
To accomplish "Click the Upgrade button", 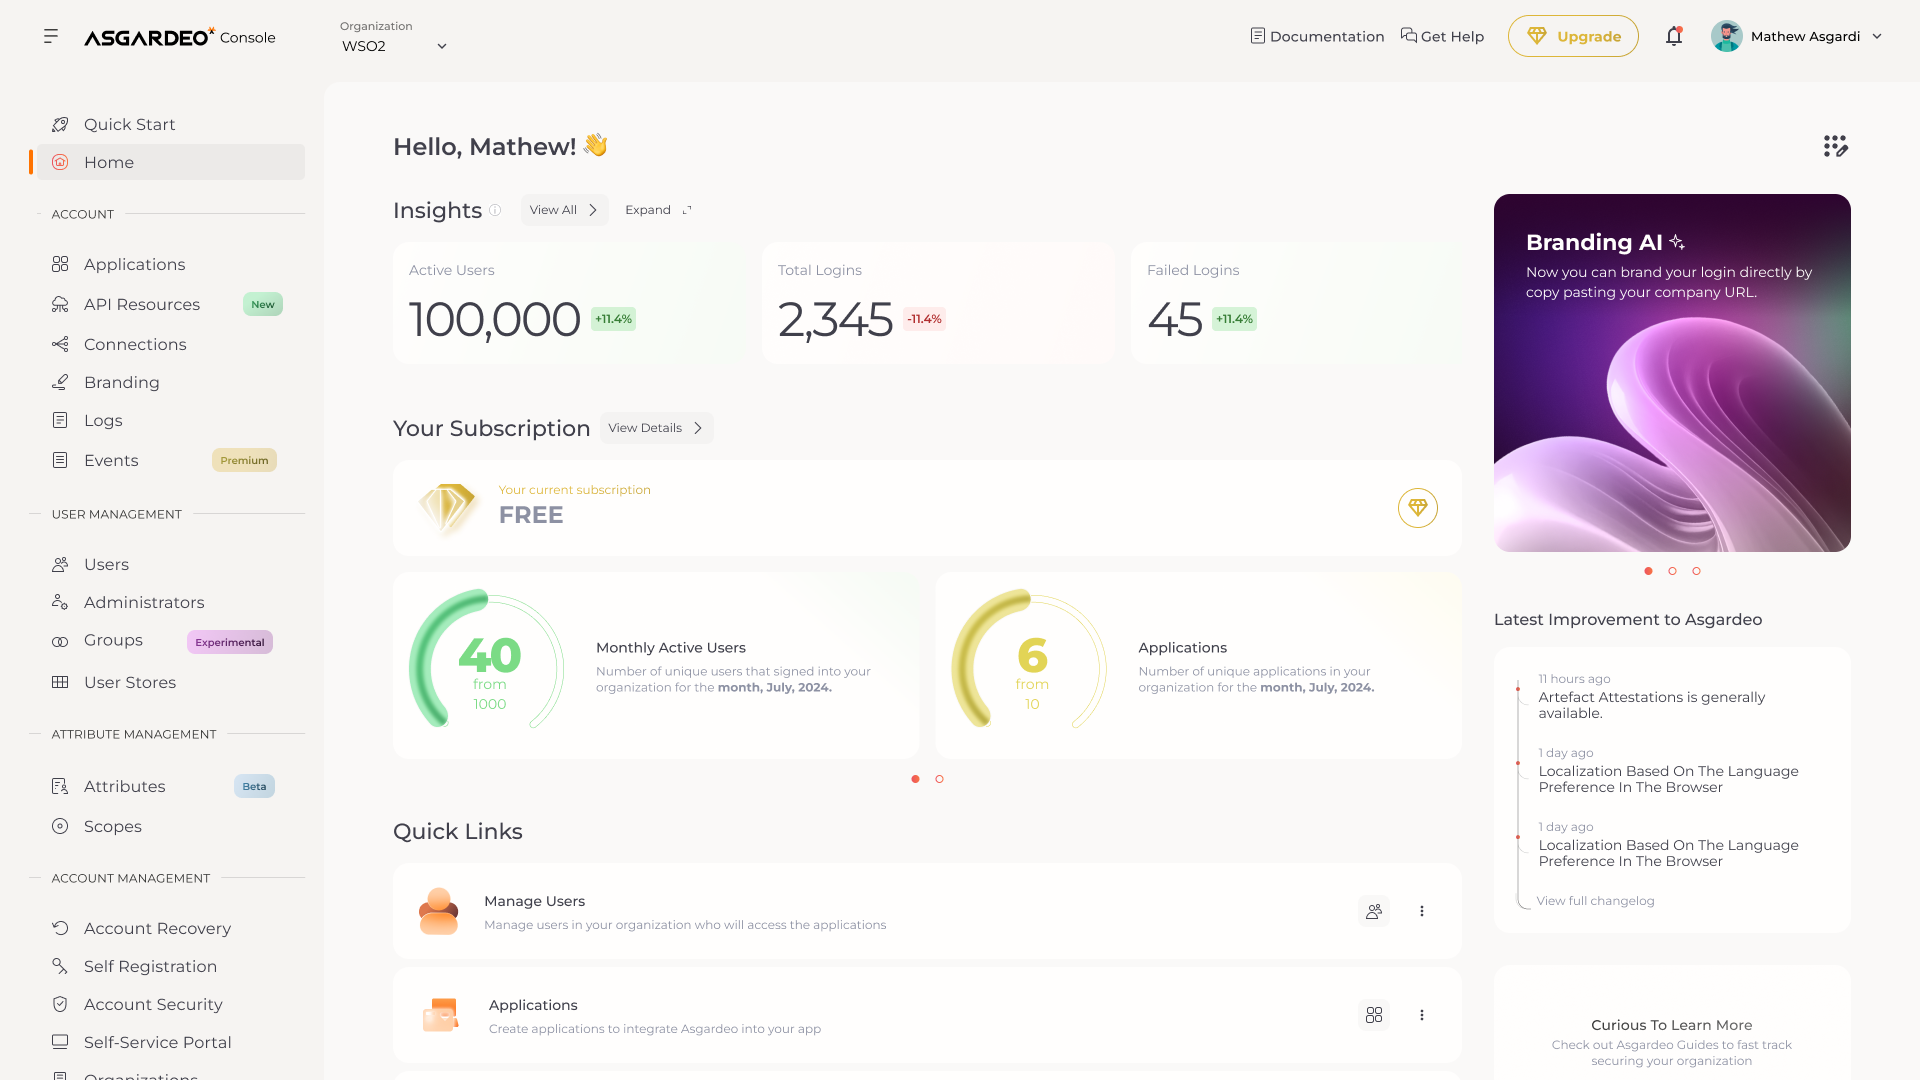I will [1573, 37].
